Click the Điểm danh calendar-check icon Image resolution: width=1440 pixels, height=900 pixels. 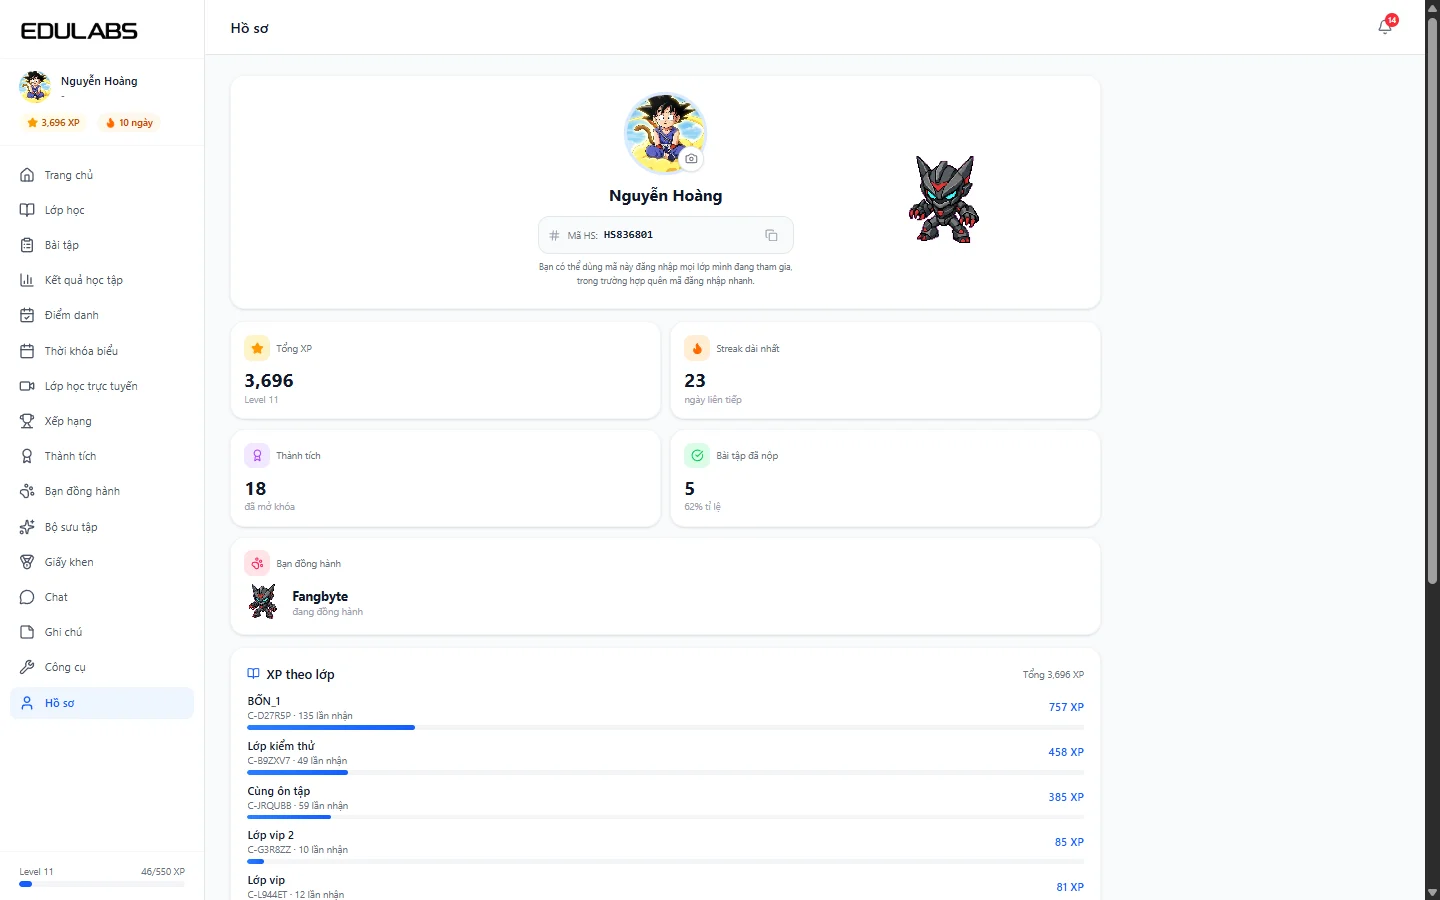point(27,315)
